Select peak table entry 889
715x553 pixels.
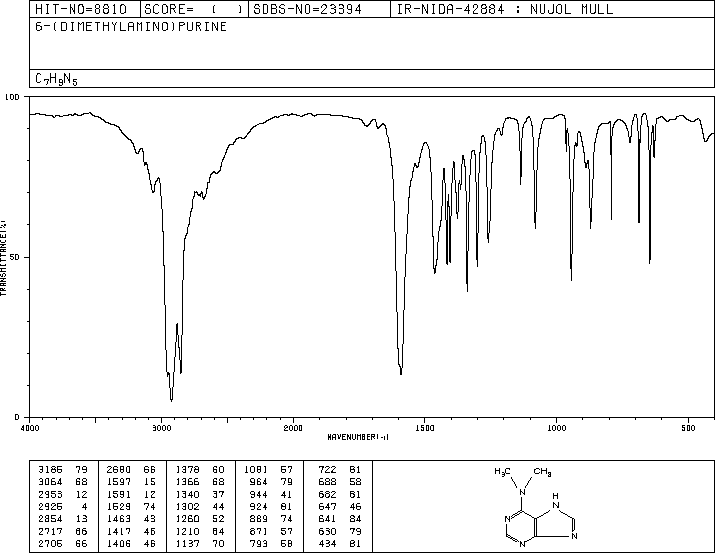[271, 519]
